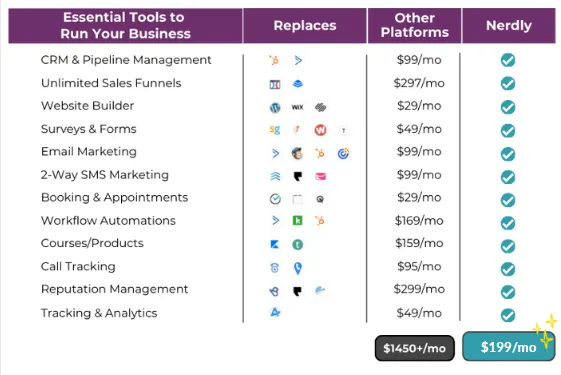Click the Squarespace icon in Website Builder row

point(320,107)
